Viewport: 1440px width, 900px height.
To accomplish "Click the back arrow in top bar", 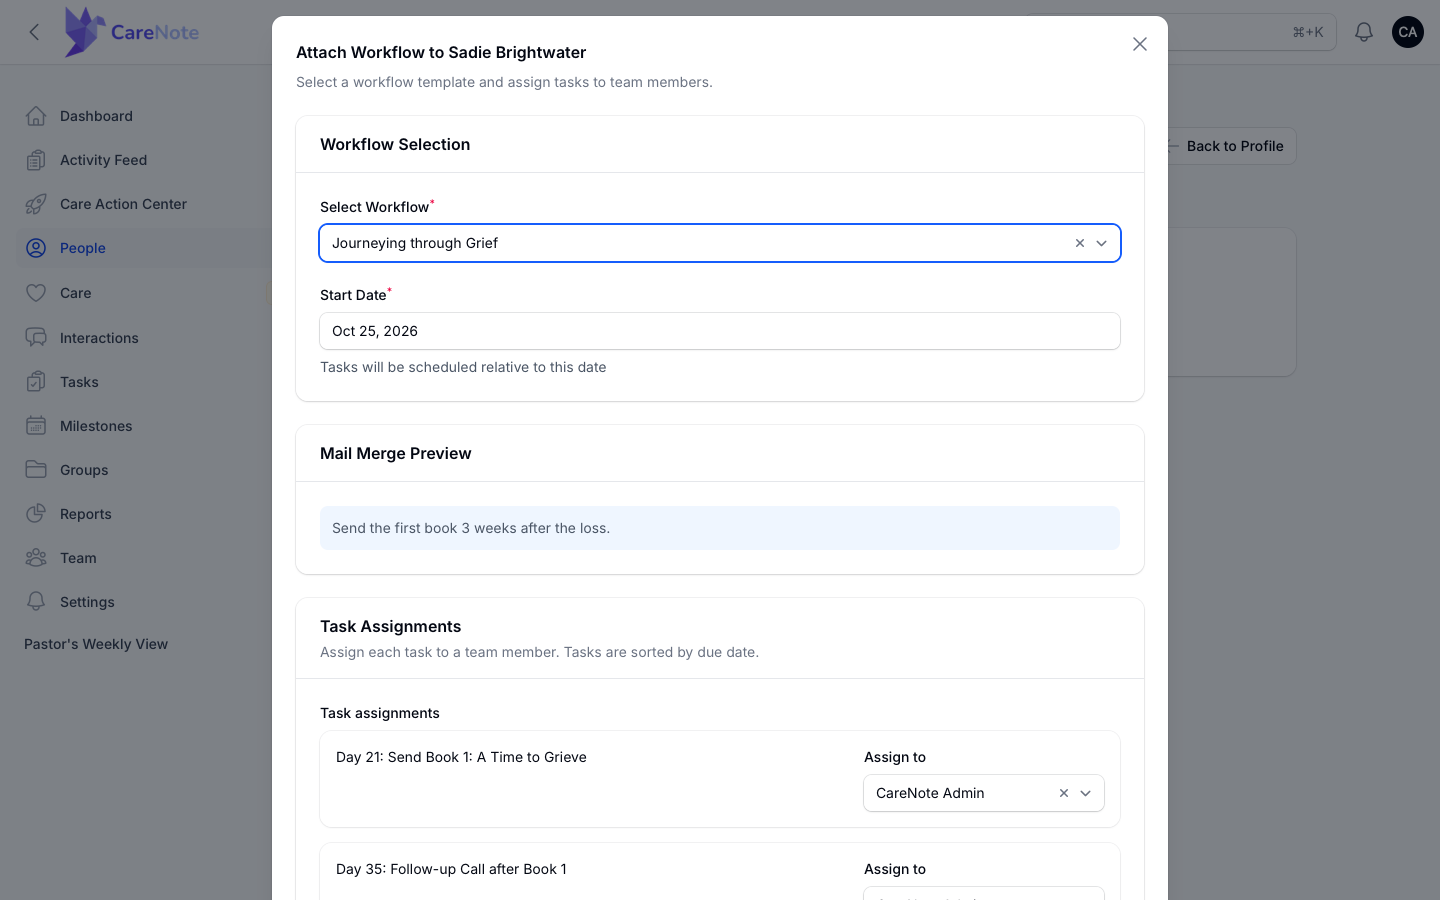I will 34,32.
